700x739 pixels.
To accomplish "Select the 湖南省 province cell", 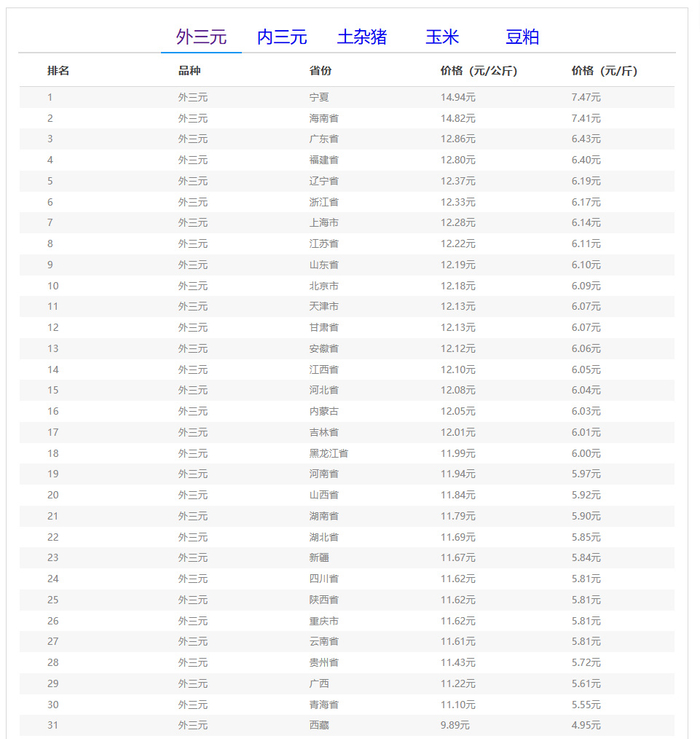I will [x=324, y=516].
